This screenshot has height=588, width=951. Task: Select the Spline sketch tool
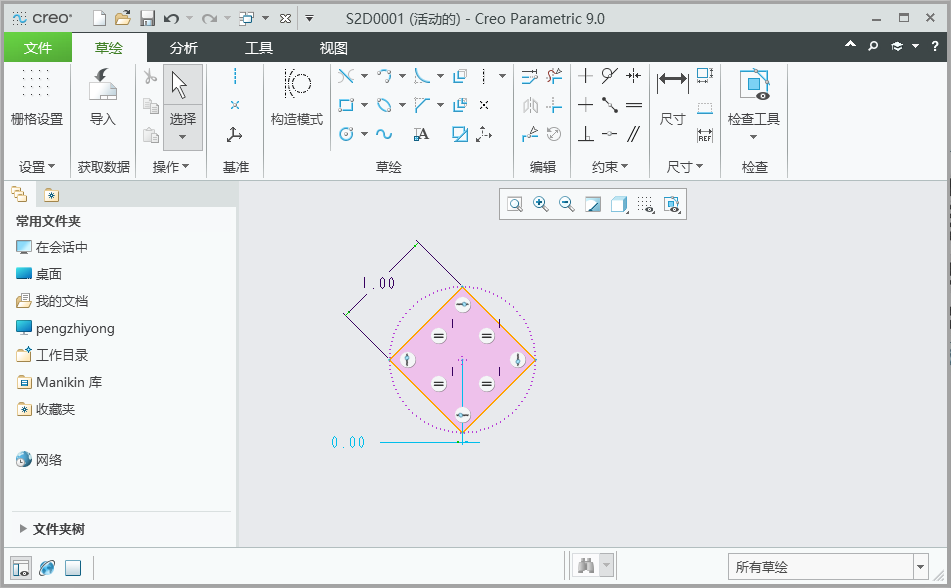(x=384, y=134)
